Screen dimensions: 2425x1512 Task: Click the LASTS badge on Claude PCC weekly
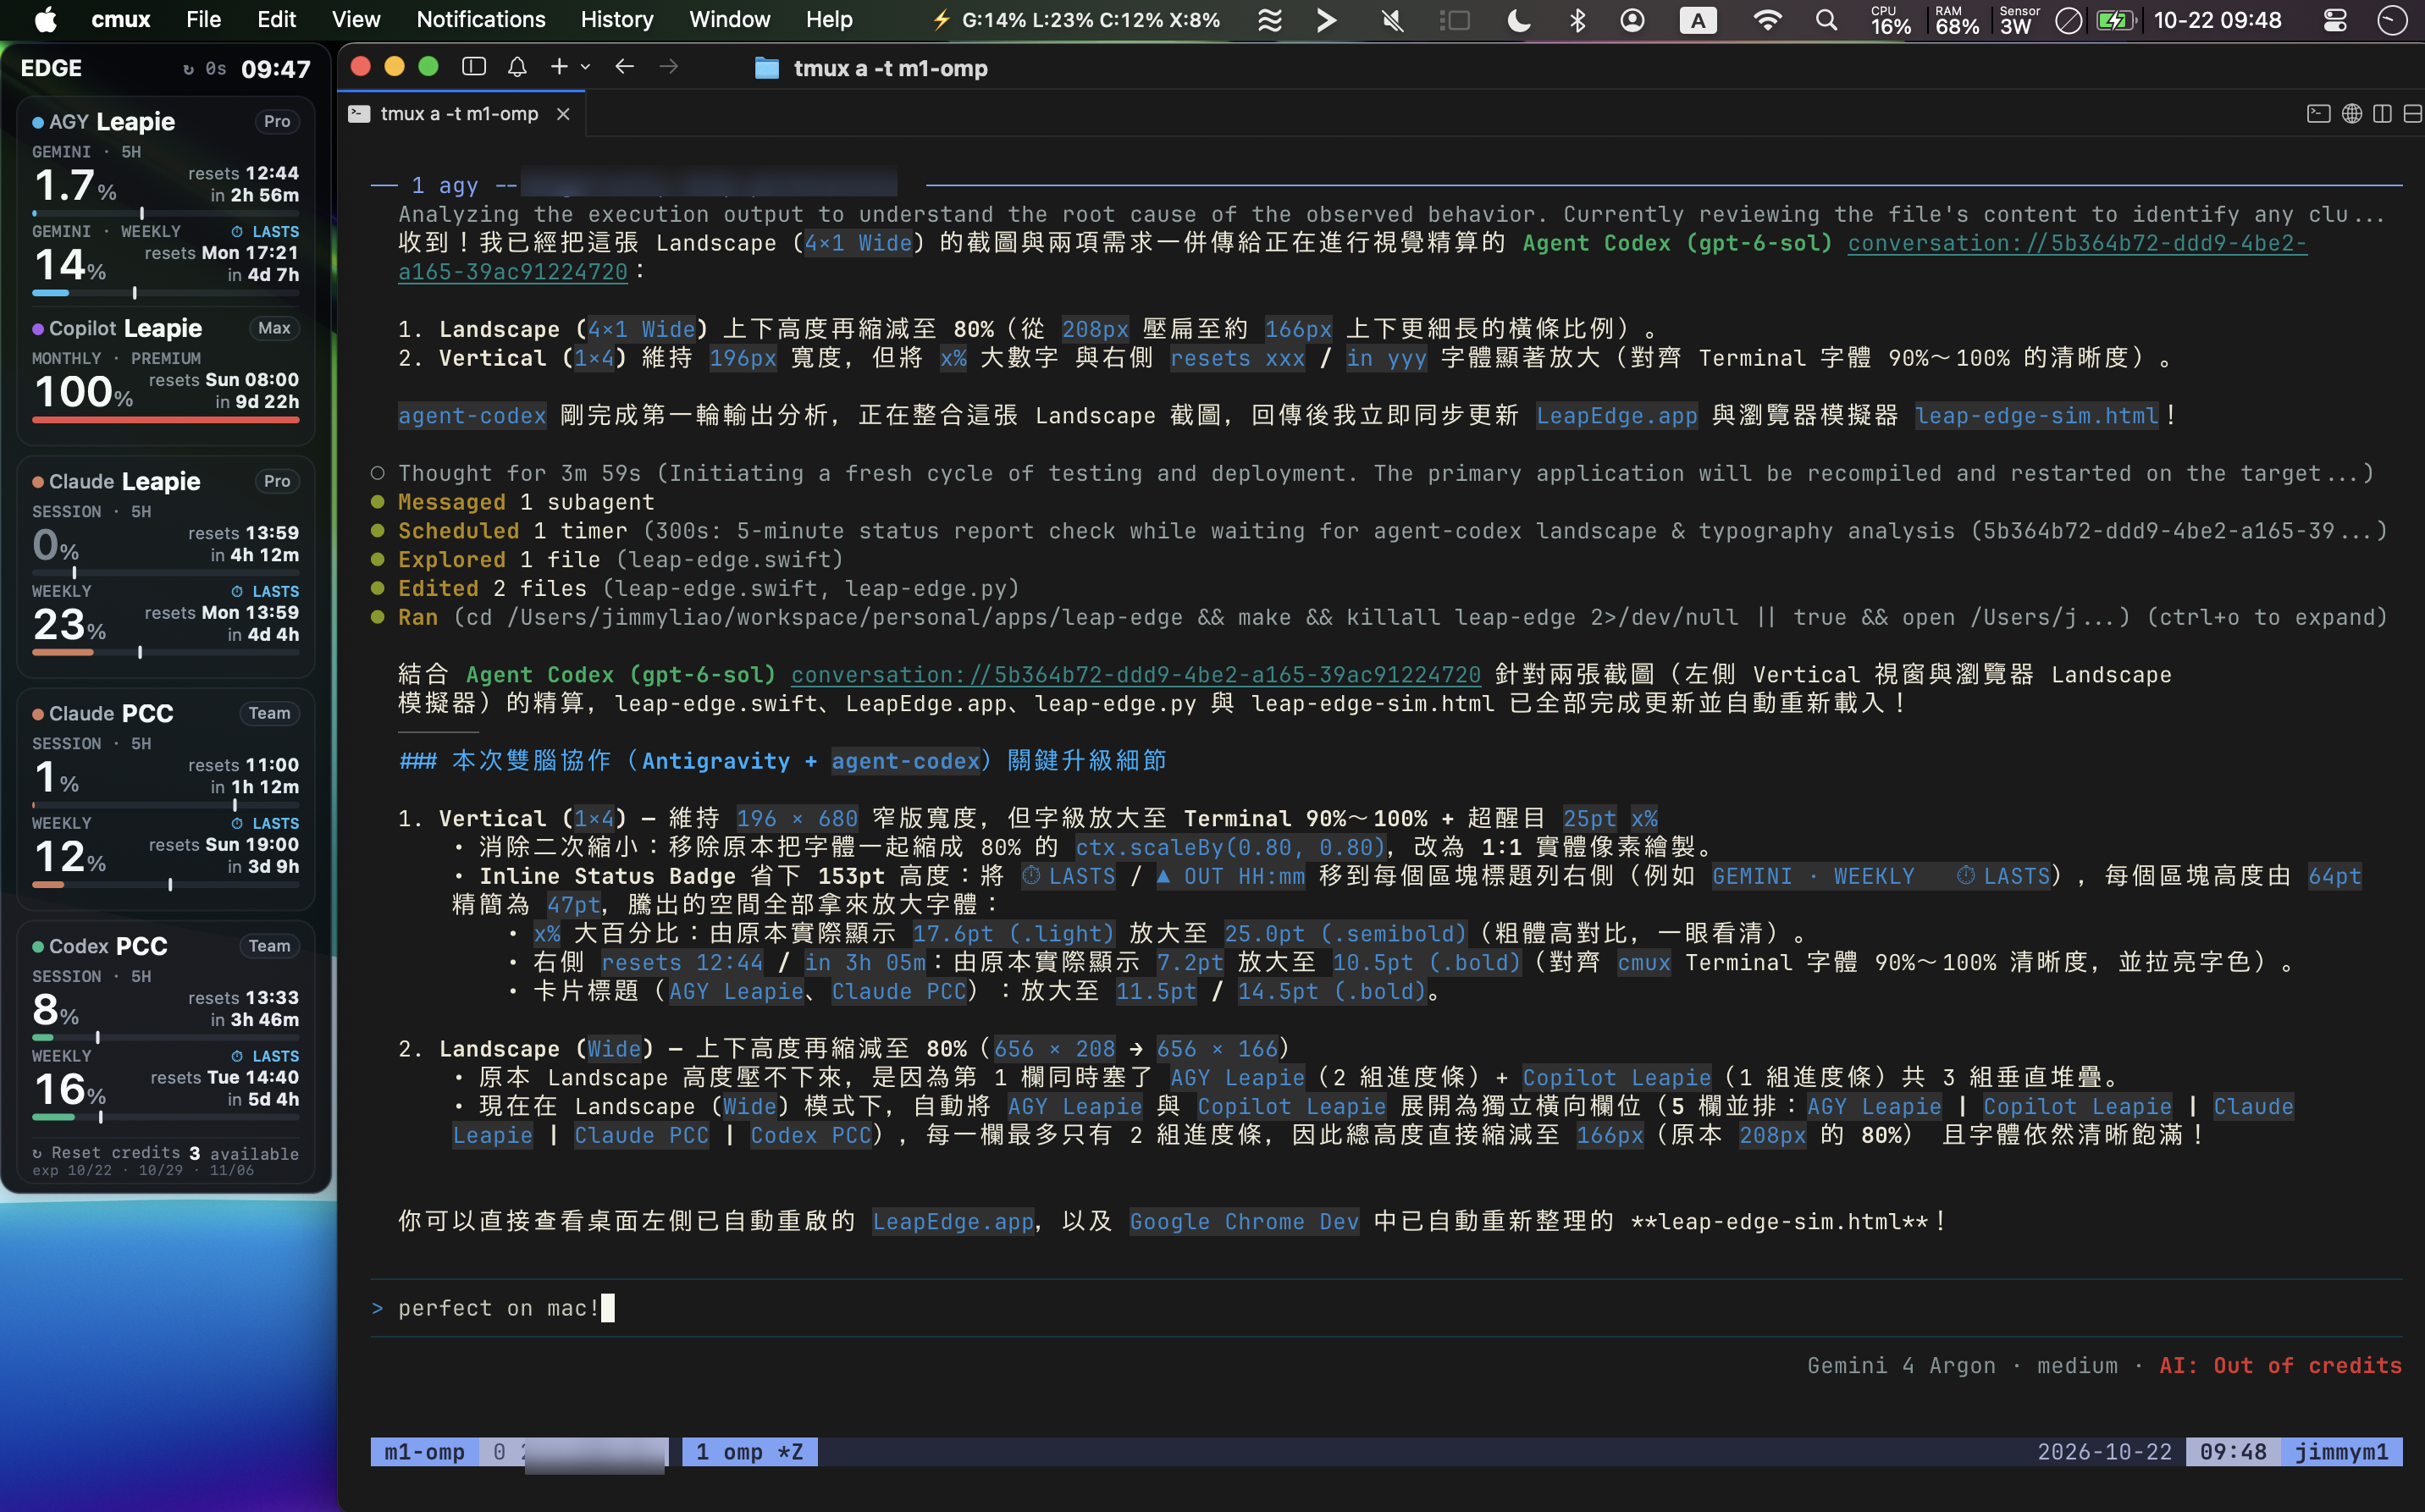tap(265, 824)
